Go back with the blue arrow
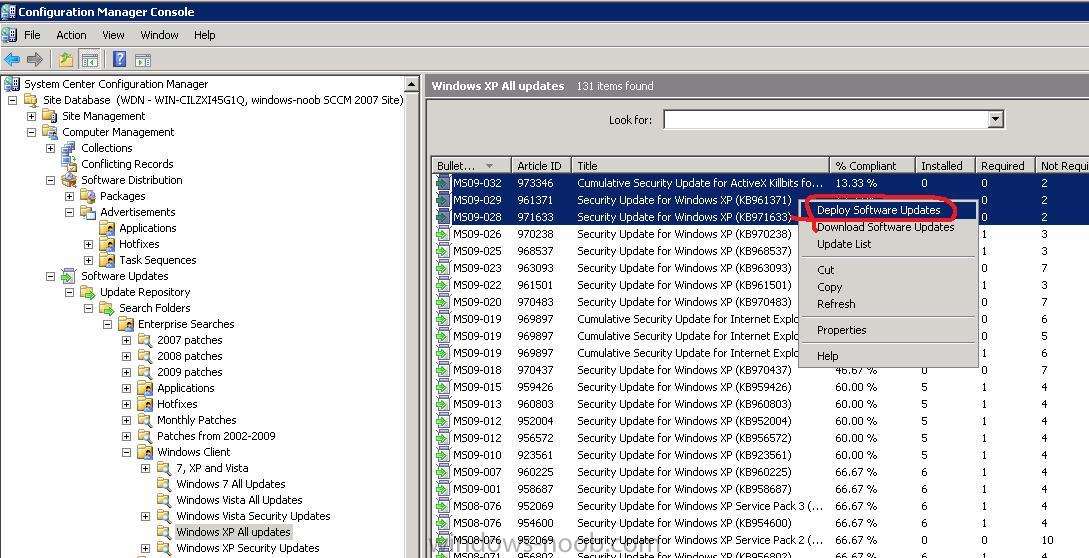The height and width of the screenshot is (558, 1089). (12, 60)
